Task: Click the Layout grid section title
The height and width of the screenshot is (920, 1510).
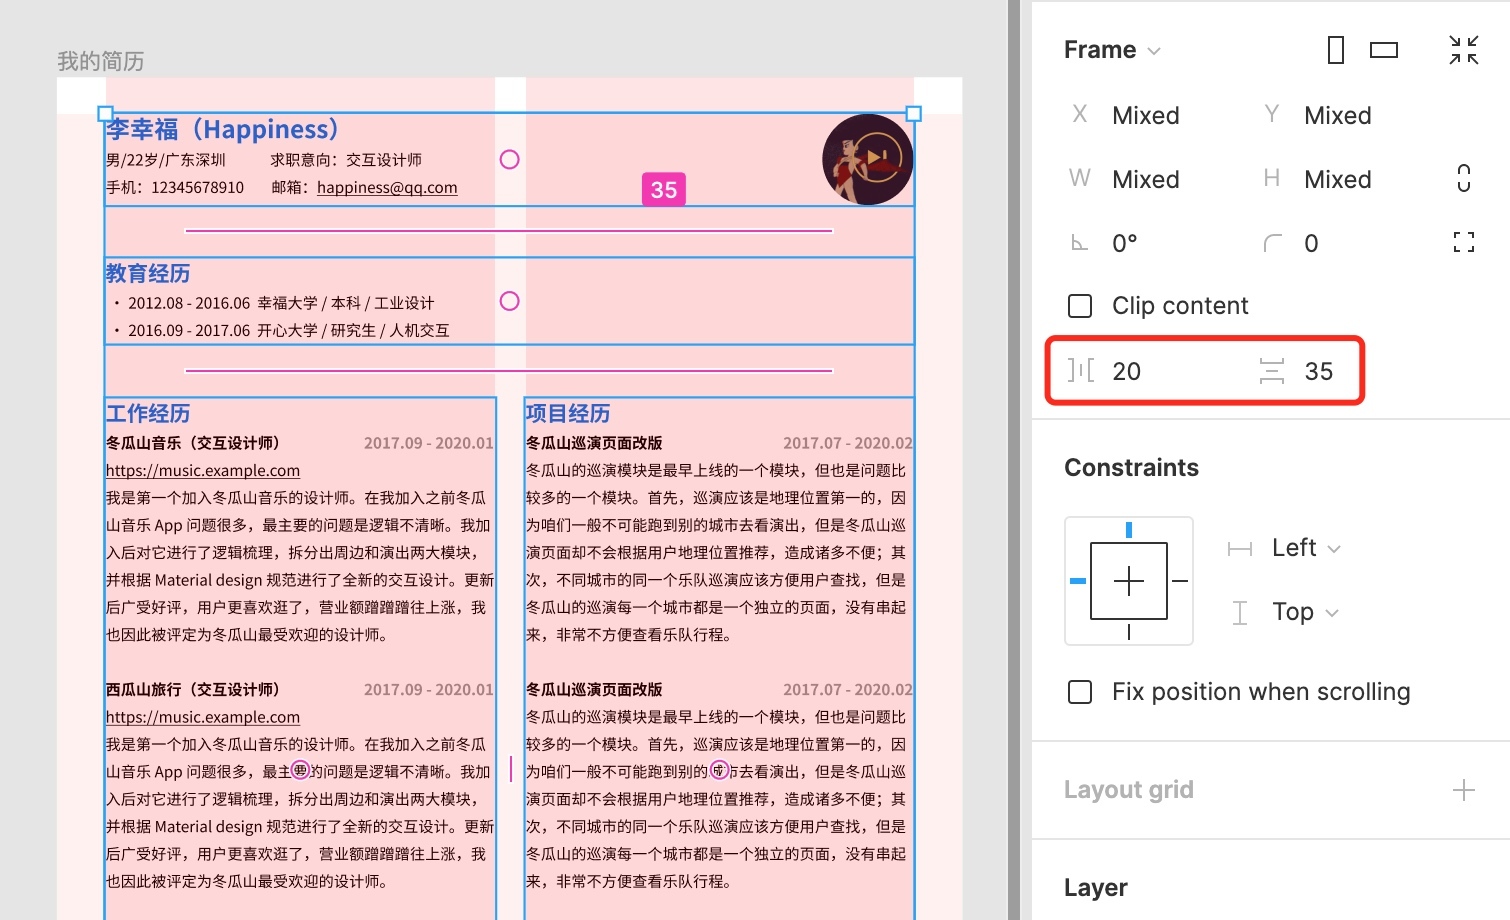Action: click(1129, 790)
